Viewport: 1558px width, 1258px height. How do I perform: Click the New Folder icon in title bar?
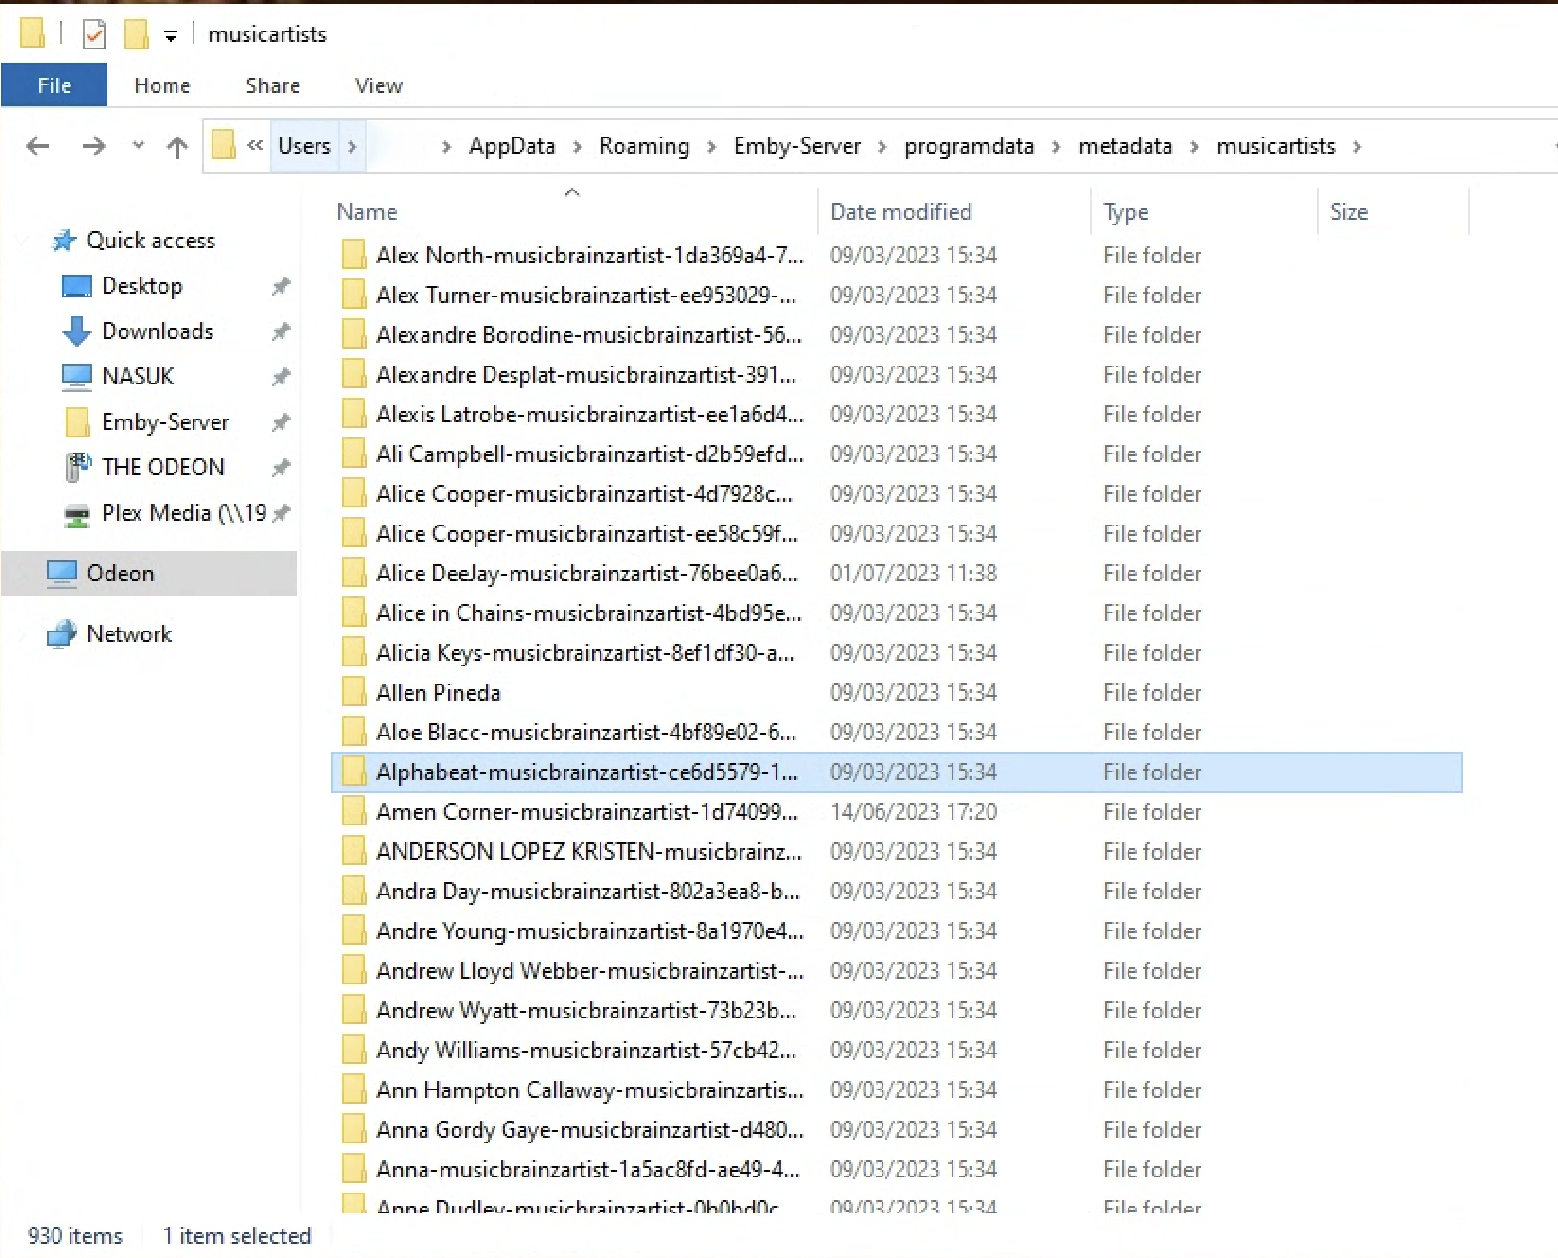(x=136, y=35)
